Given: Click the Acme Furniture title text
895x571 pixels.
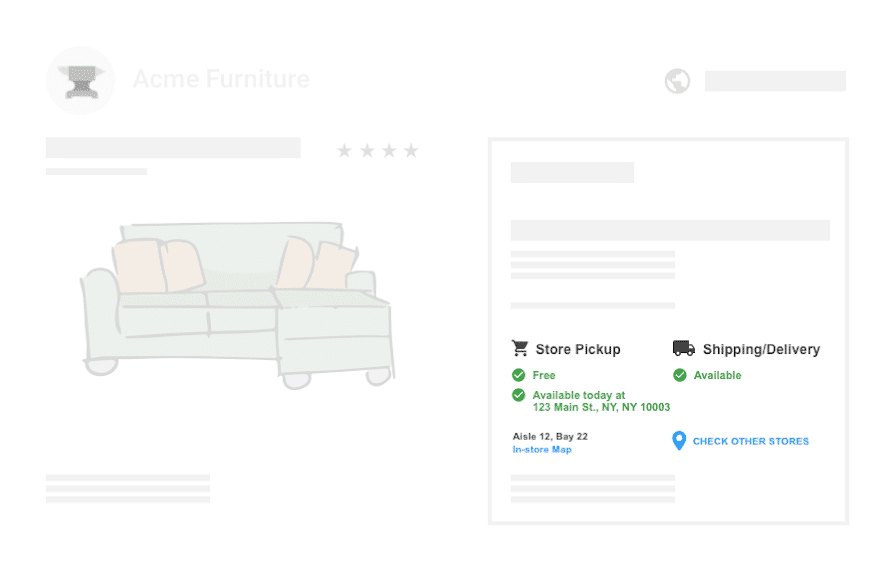Looking at the screenshot, I should [221, 79].
